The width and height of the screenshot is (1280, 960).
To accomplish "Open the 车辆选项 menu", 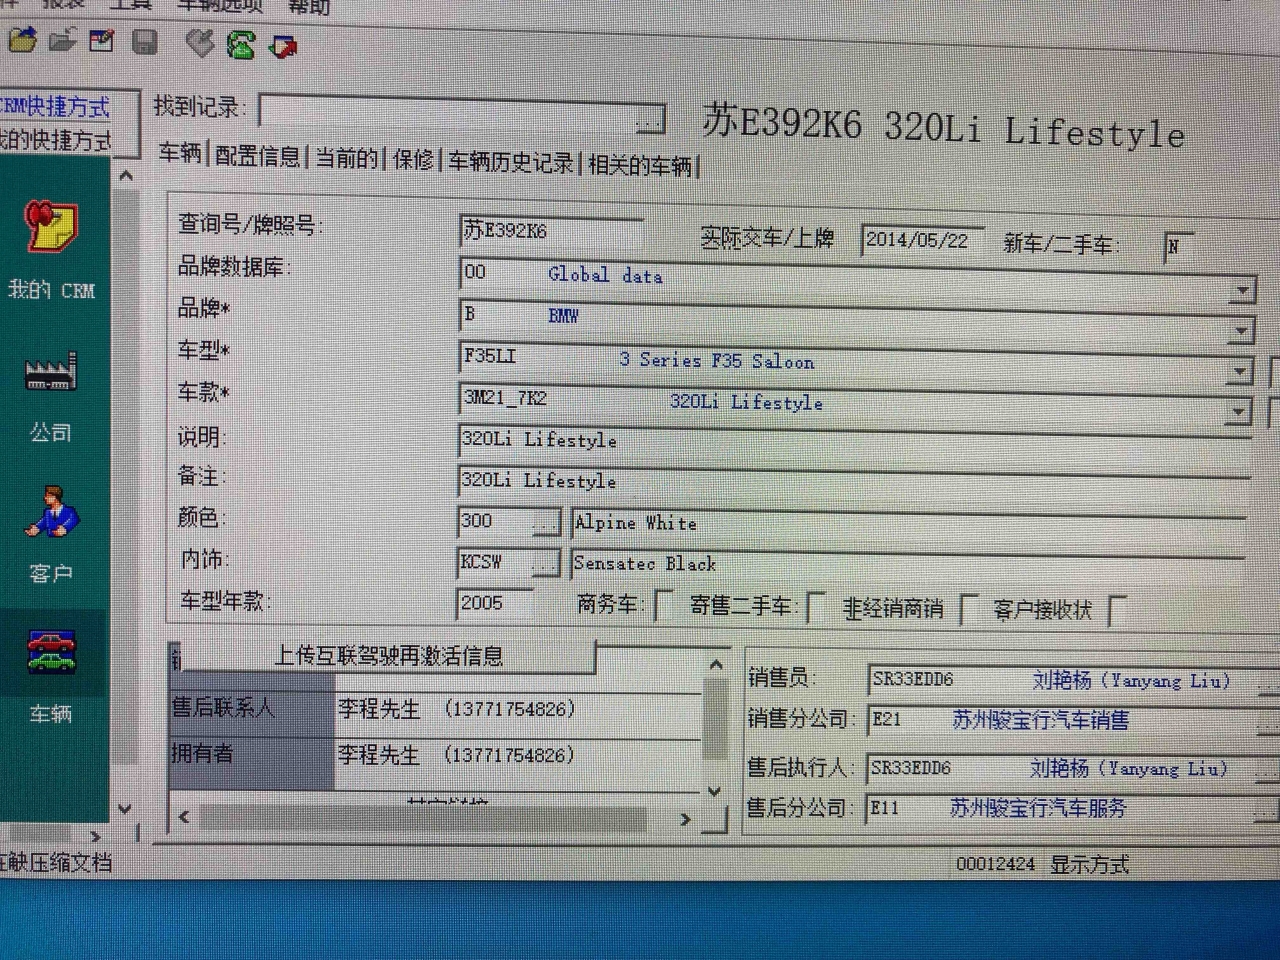I will [221, 5].
